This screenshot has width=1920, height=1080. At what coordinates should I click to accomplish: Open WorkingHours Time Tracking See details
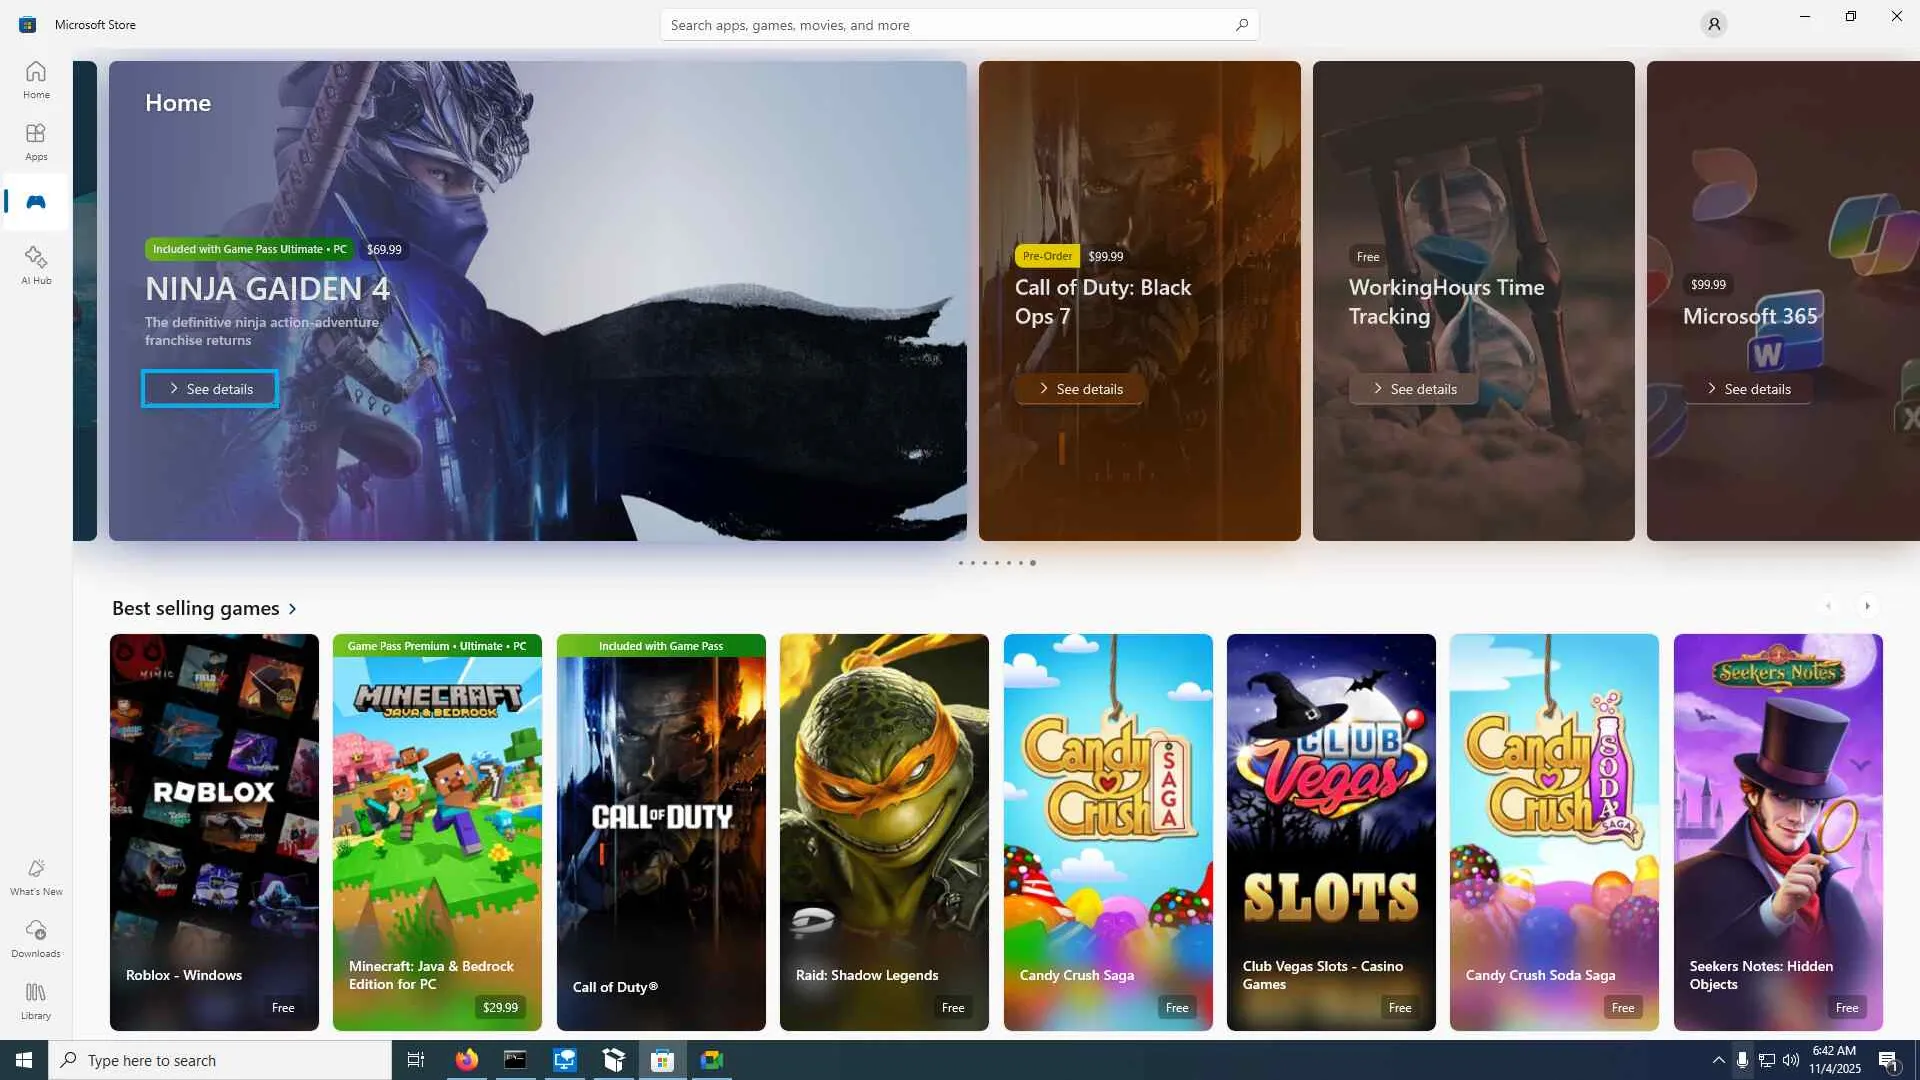point(1414,389)
